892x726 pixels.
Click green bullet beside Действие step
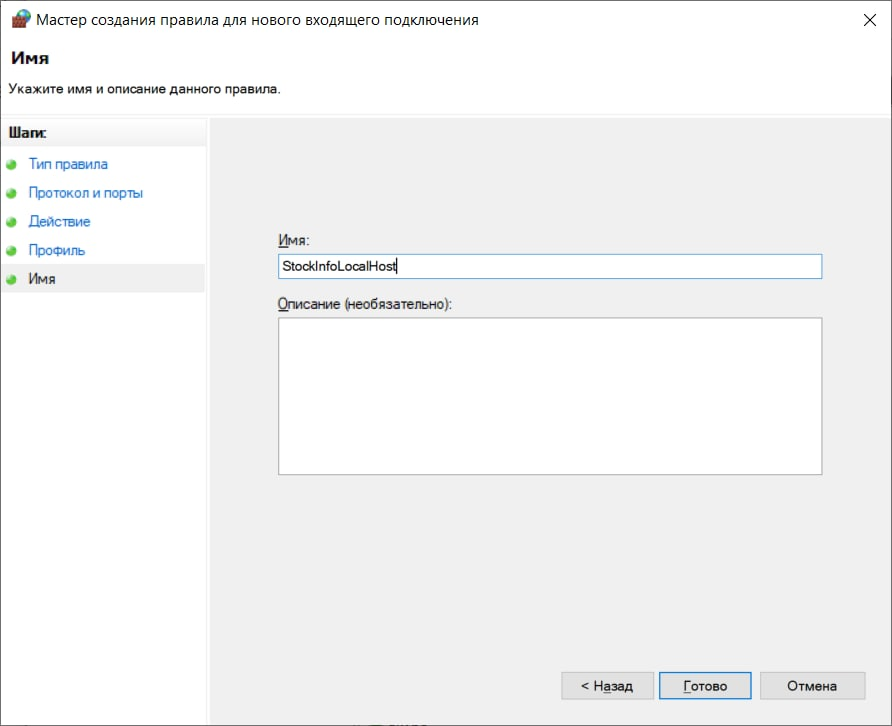click(11, 222)
